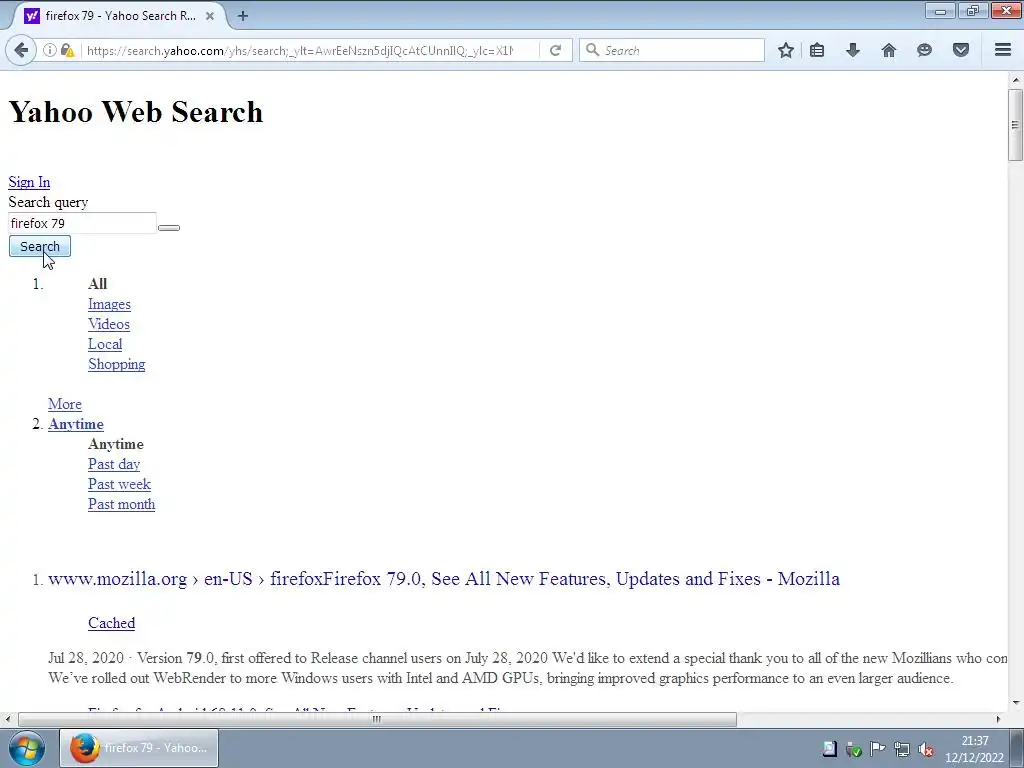Image resolution: width=1024 pixels, height=768 pixels.
Task: Show bookmarks list icon
Action: pyautogui.click(x=817, y=50)
